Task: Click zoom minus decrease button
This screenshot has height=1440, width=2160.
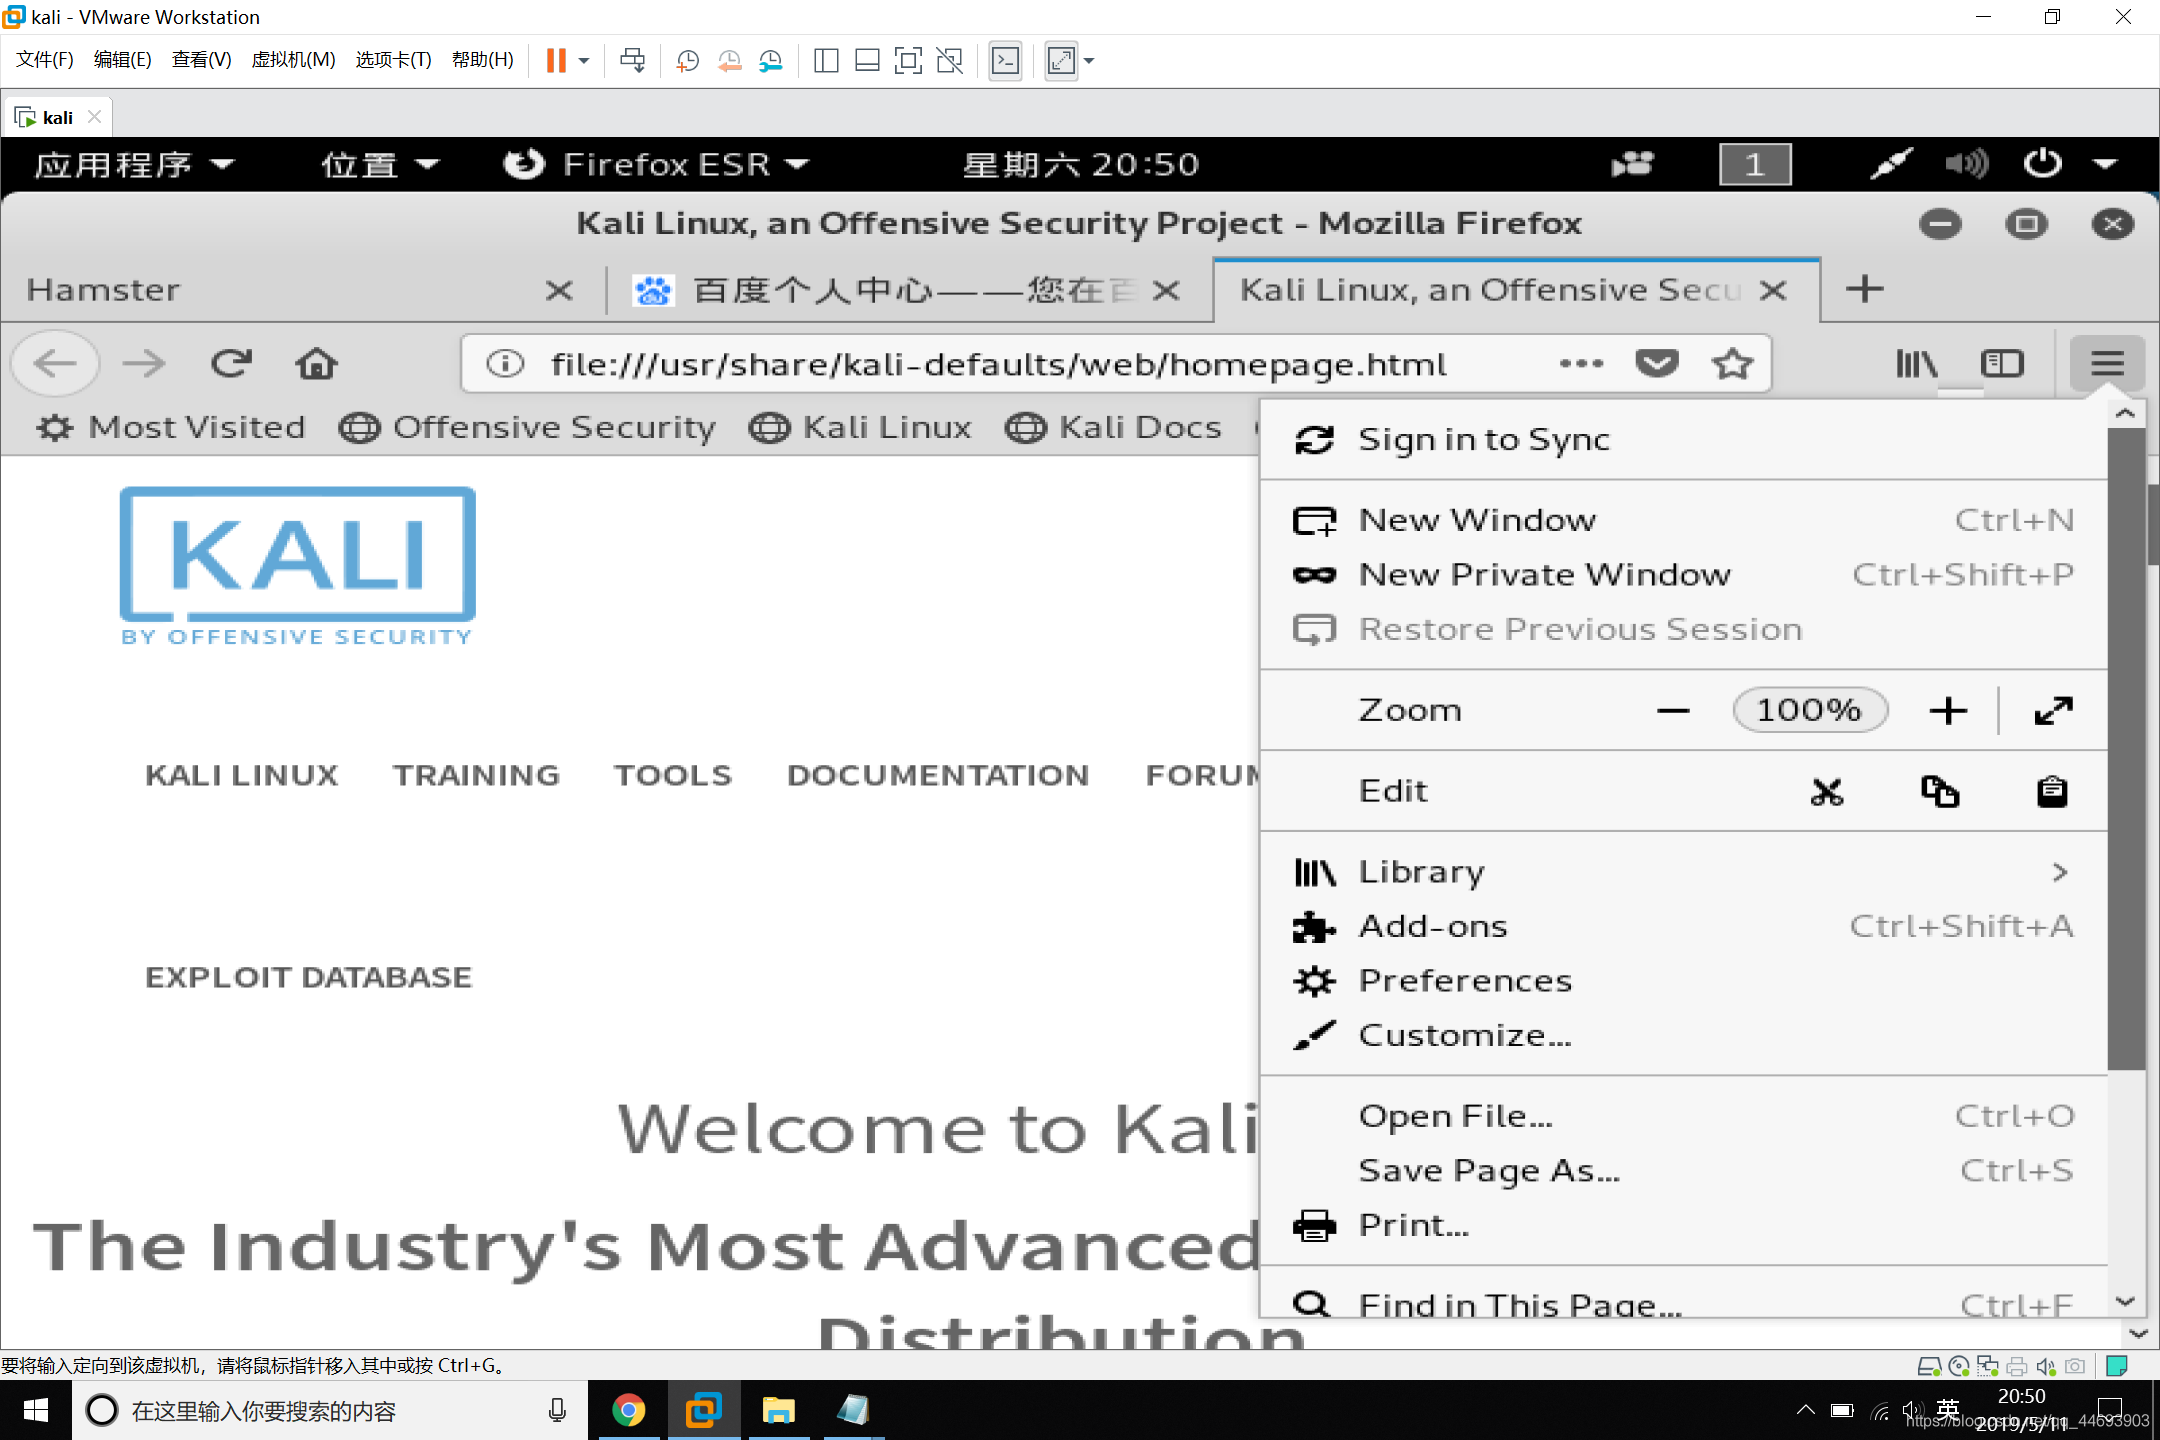Action: point(1671,710)
